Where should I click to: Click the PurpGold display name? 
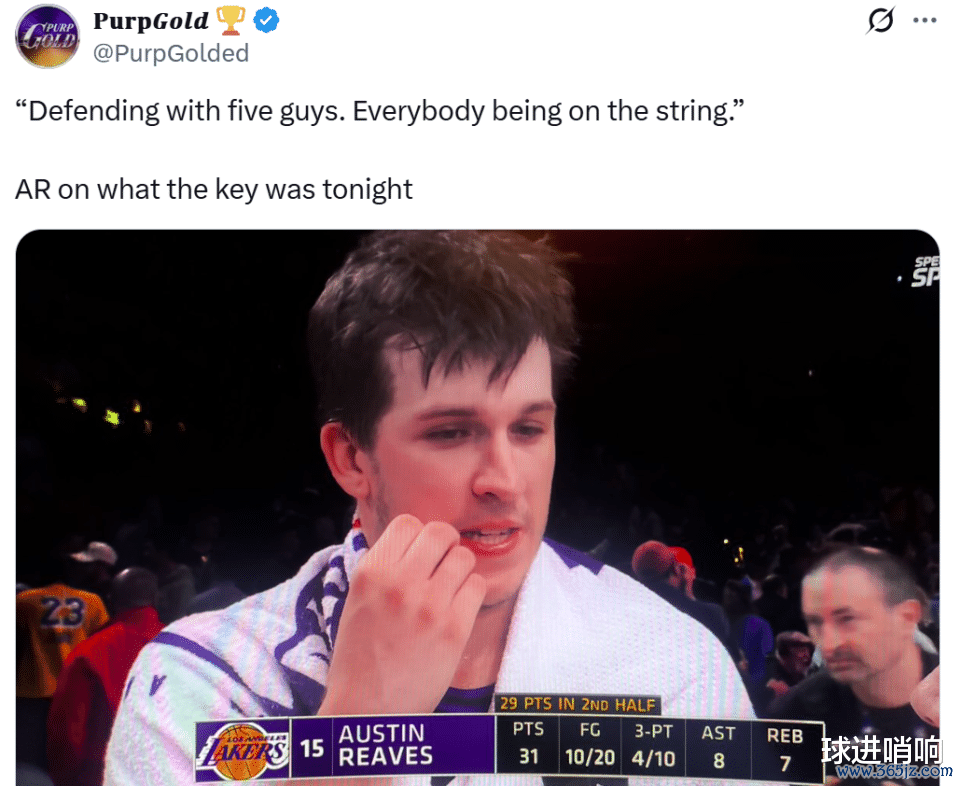(x=151, y=21)
